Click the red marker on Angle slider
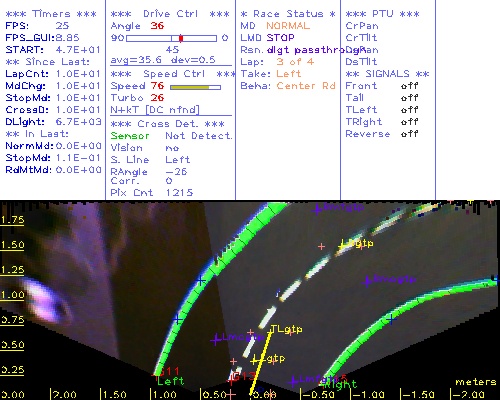Screen dimensions: 500x400 tap(181, 38)
